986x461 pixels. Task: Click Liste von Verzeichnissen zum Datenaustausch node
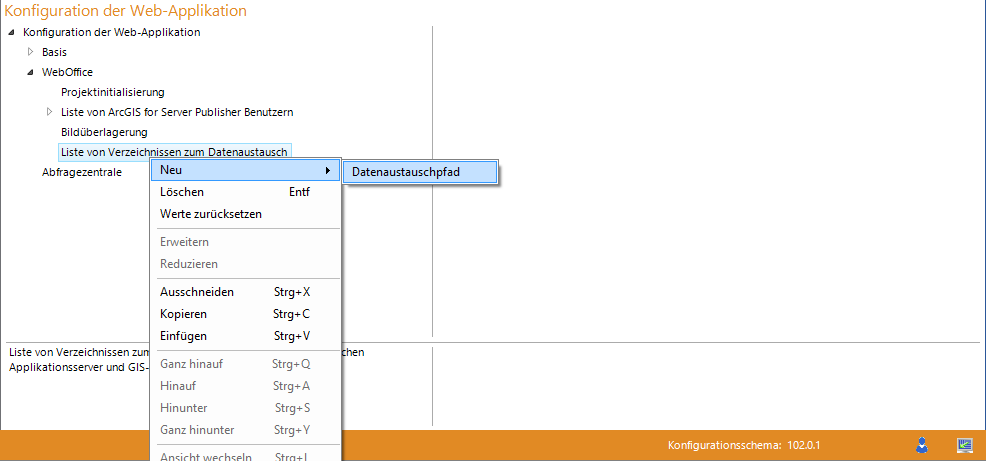[174, 152]
